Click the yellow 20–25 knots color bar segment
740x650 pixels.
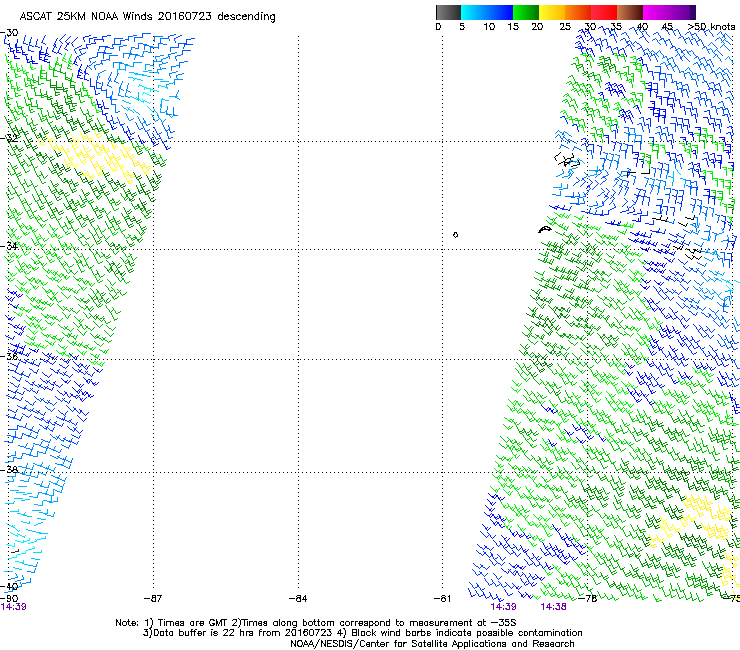point(552,12)
